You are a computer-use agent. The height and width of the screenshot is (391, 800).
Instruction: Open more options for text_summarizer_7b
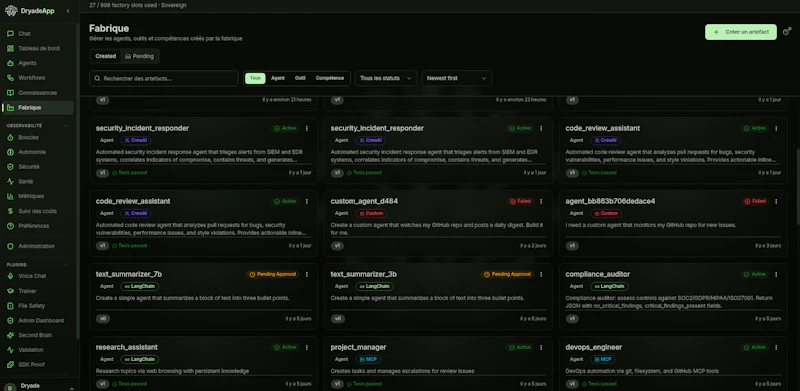click(x=307, y=274)
